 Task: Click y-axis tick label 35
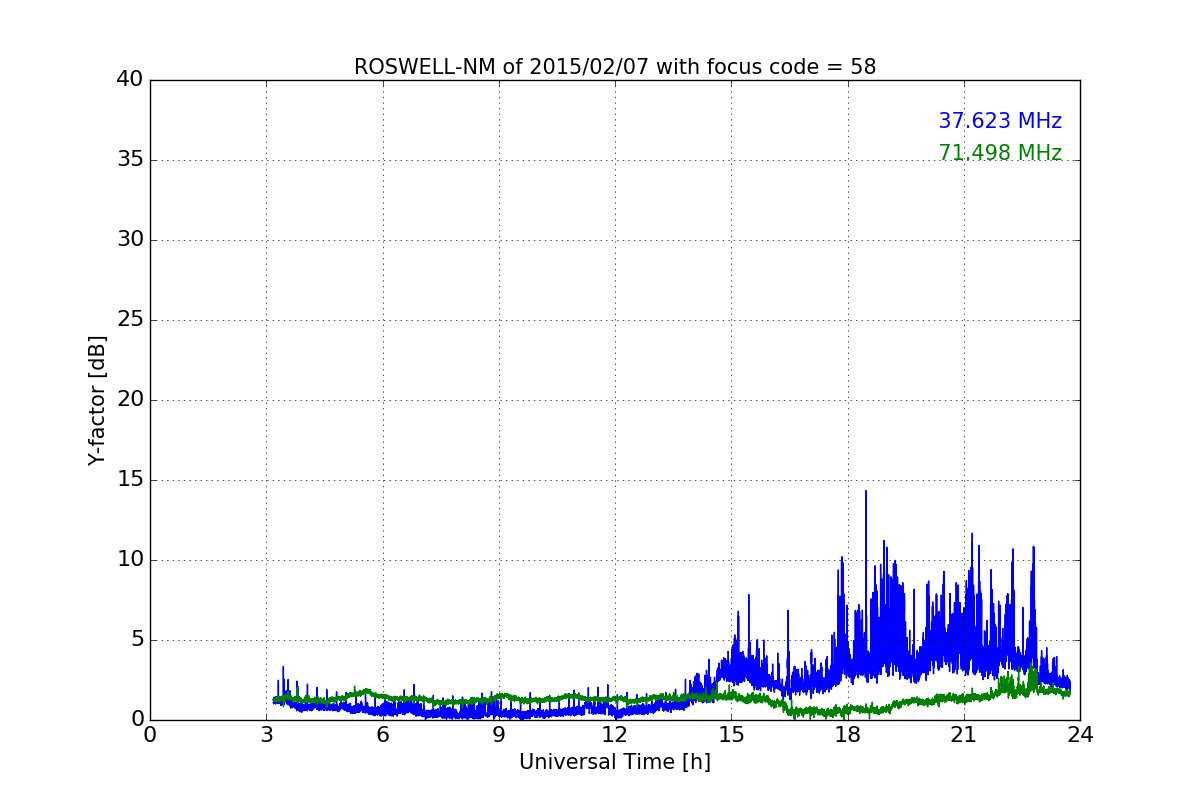tap(130, 160)
